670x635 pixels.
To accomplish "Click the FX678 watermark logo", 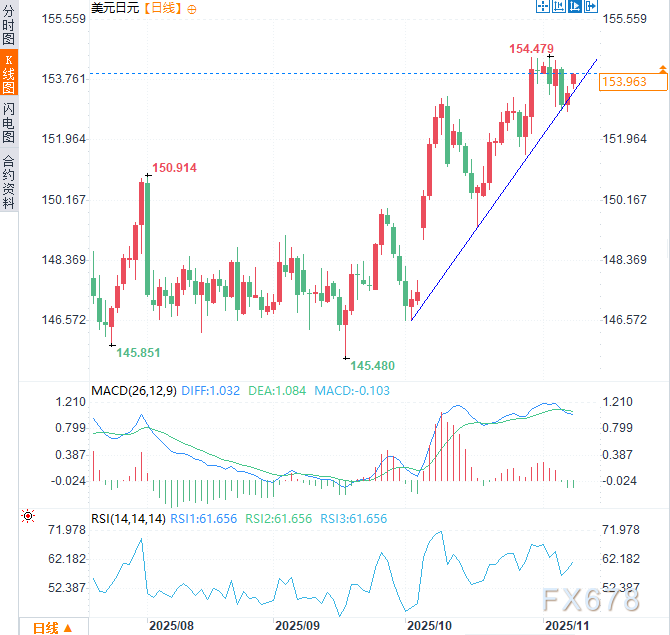I will pos(590,598).
